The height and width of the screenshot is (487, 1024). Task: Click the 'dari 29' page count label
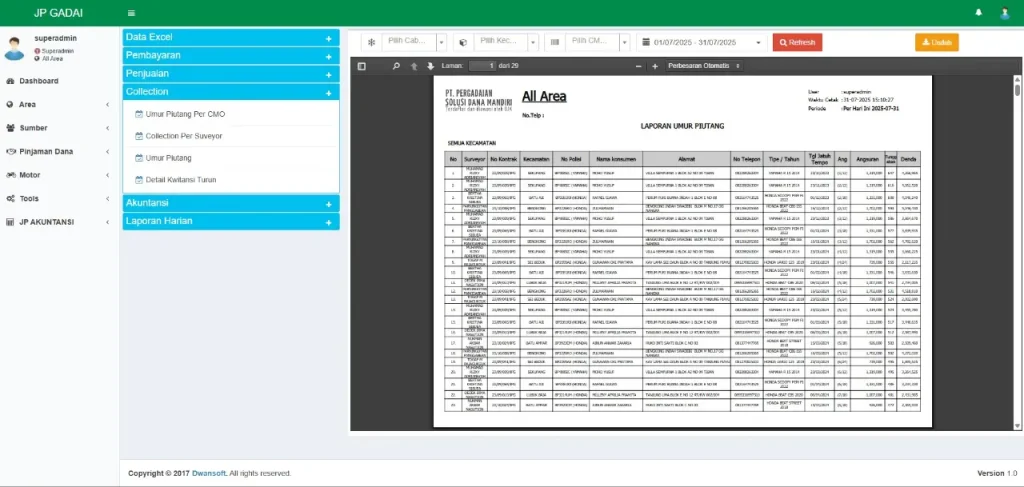tap(508, 66)
